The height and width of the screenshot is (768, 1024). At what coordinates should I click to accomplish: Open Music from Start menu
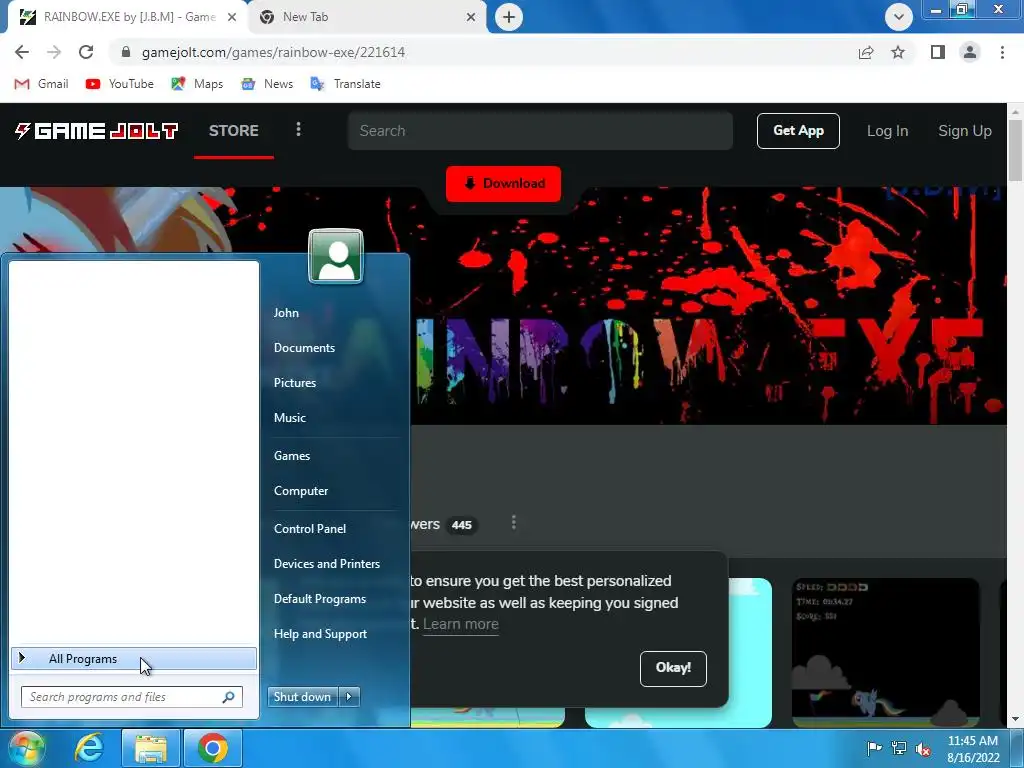(x=289, y=418)
